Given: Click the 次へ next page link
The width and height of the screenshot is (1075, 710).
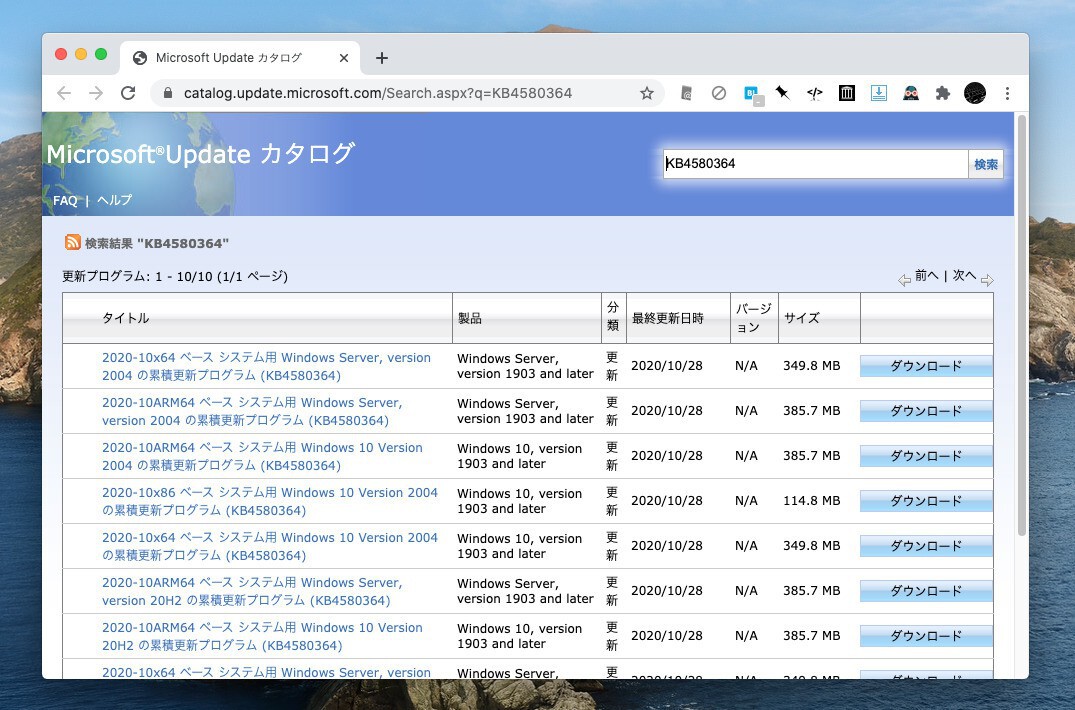Looking at the screenshot, I should 964,276.
